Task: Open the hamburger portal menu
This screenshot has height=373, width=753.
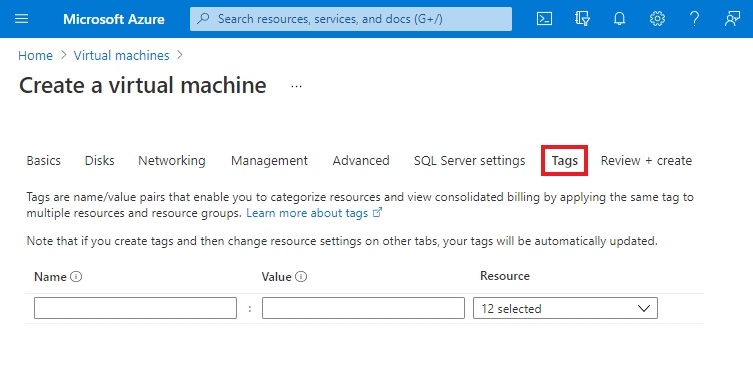Action: [22, 19]
